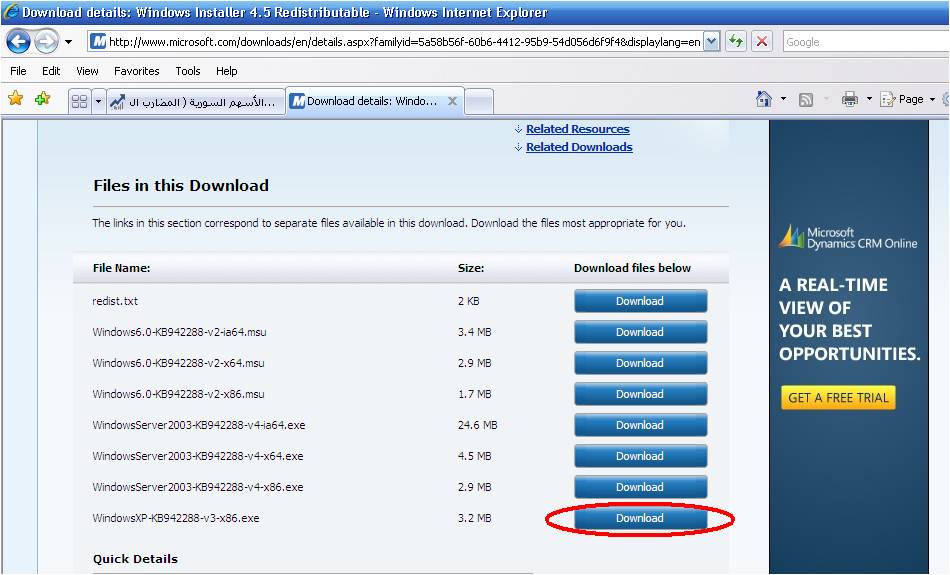Viewport: 950px width, 575px height.
Task: Download Windows6.0-KB942288-v2-x64.msu
Action: pyautogui.click(x=640, y=363)
